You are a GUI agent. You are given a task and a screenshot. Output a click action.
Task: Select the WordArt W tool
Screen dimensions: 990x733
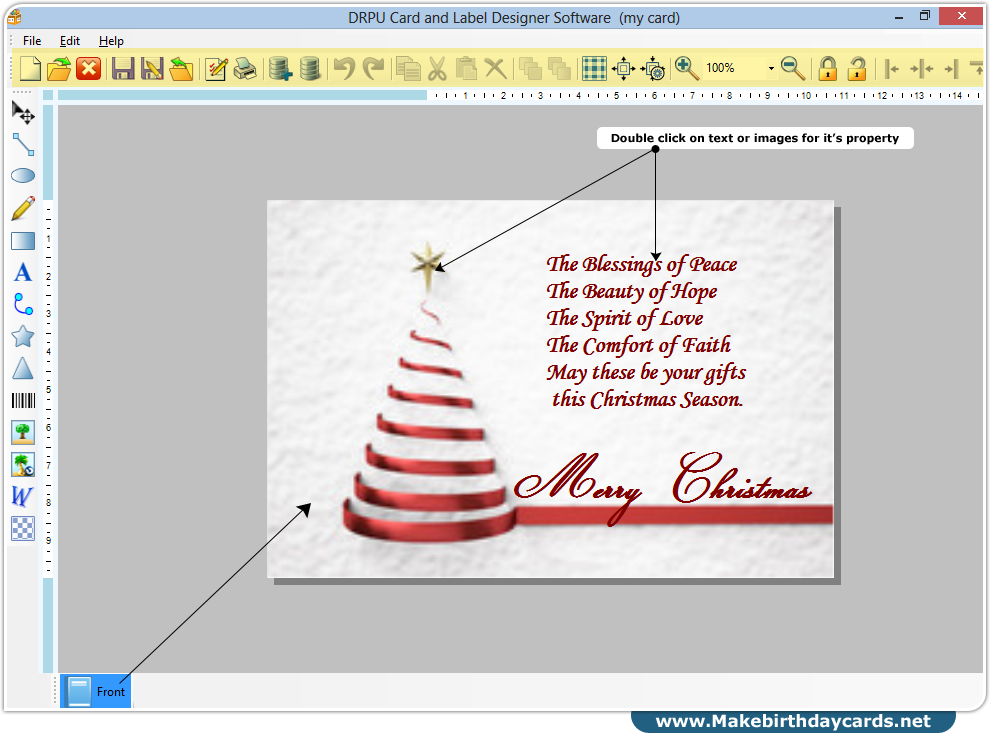(x=22, y=496)
